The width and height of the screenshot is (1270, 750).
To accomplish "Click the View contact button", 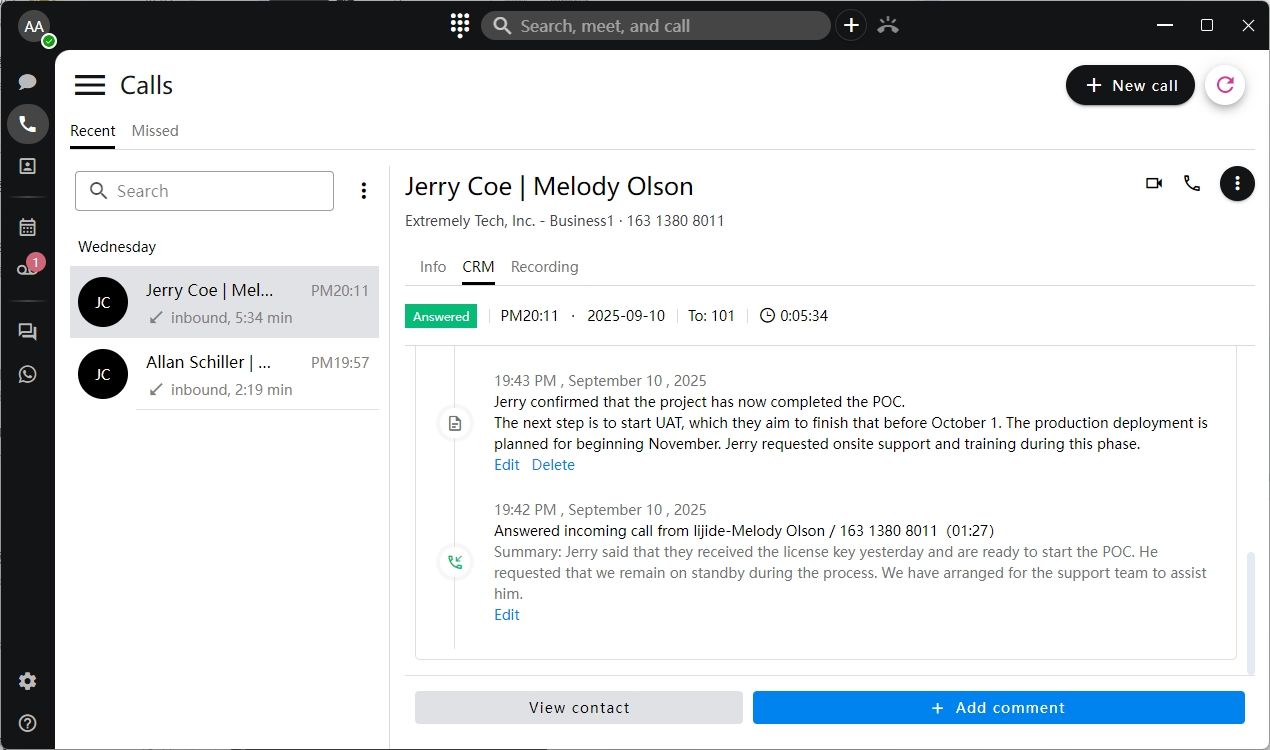I will [x=579, y=708].
